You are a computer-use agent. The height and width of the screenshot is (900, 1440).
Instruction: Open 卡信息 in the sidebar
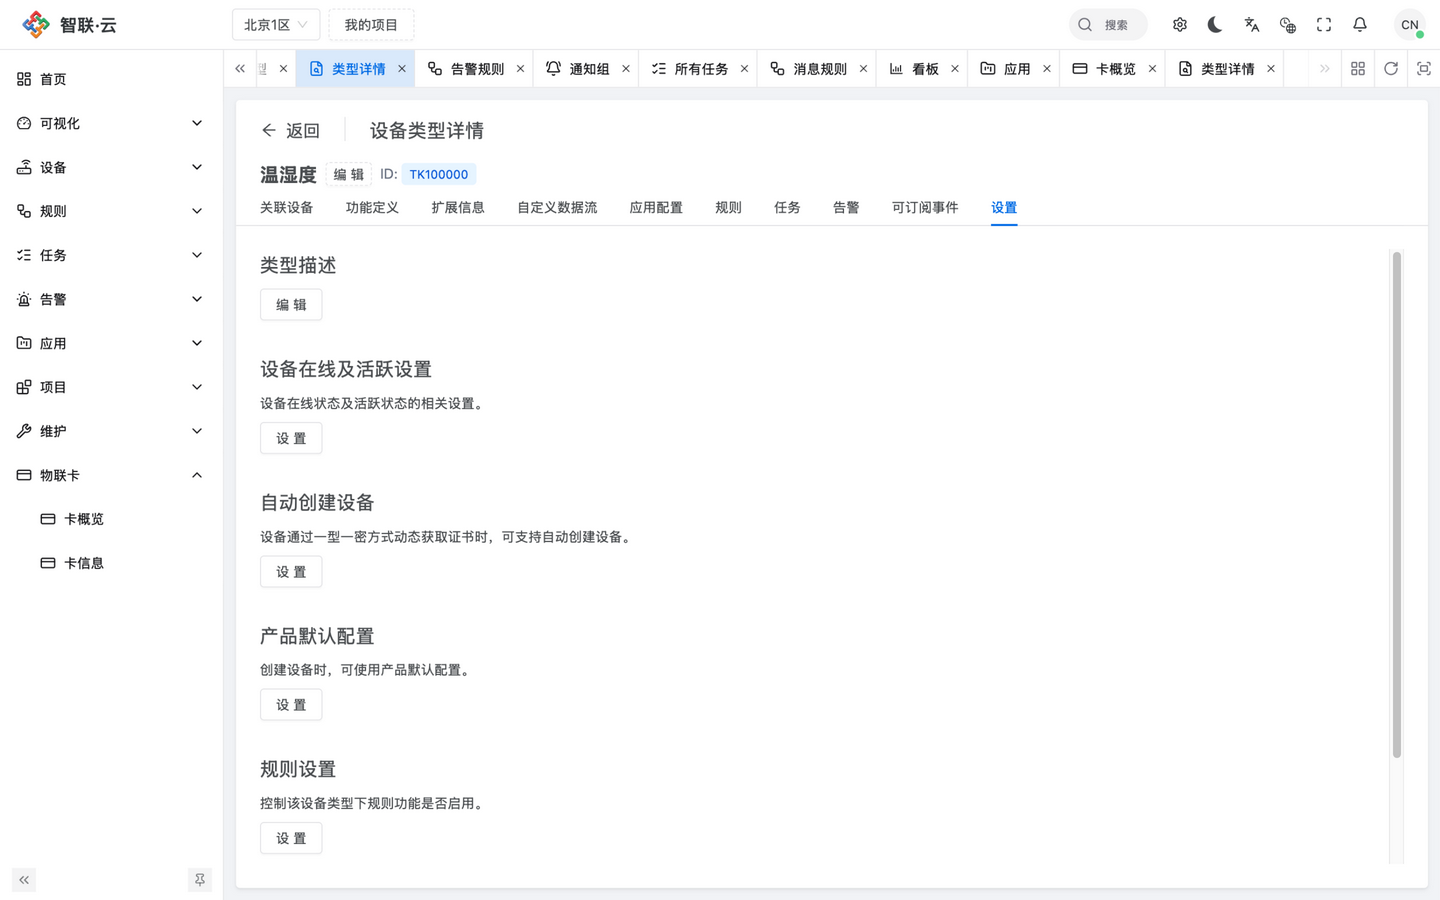111,563
